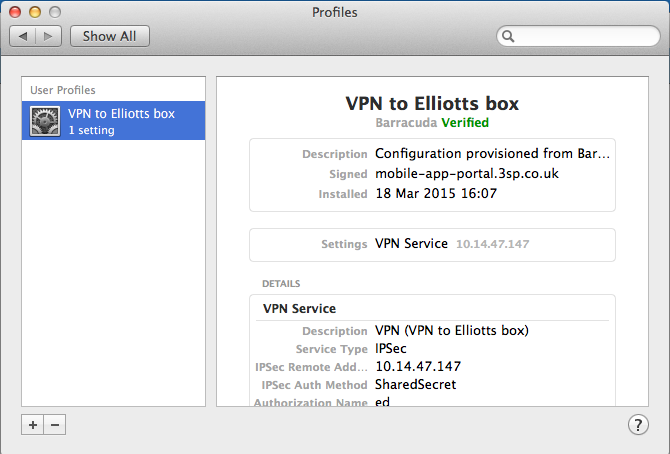
Task: Remove the profile with the minus button
Action: click(55, 425)
